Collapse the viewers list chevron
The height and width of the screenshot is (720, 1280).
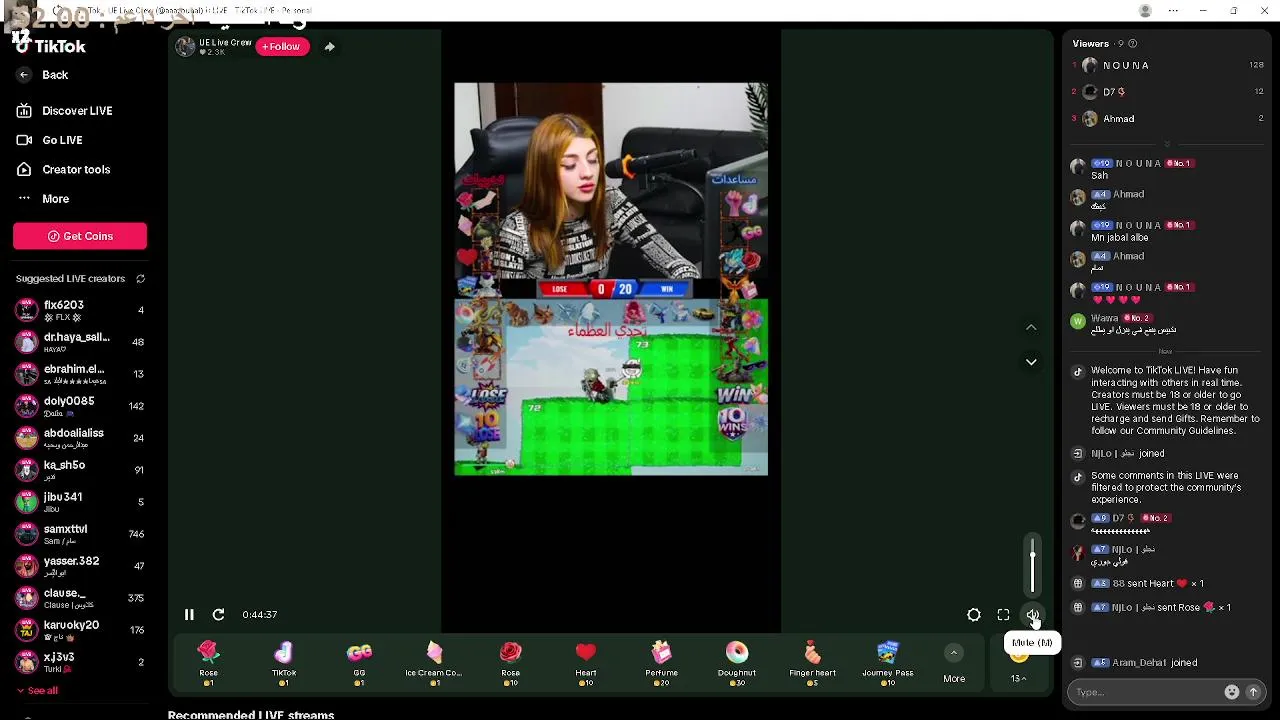coord(1166,144)
